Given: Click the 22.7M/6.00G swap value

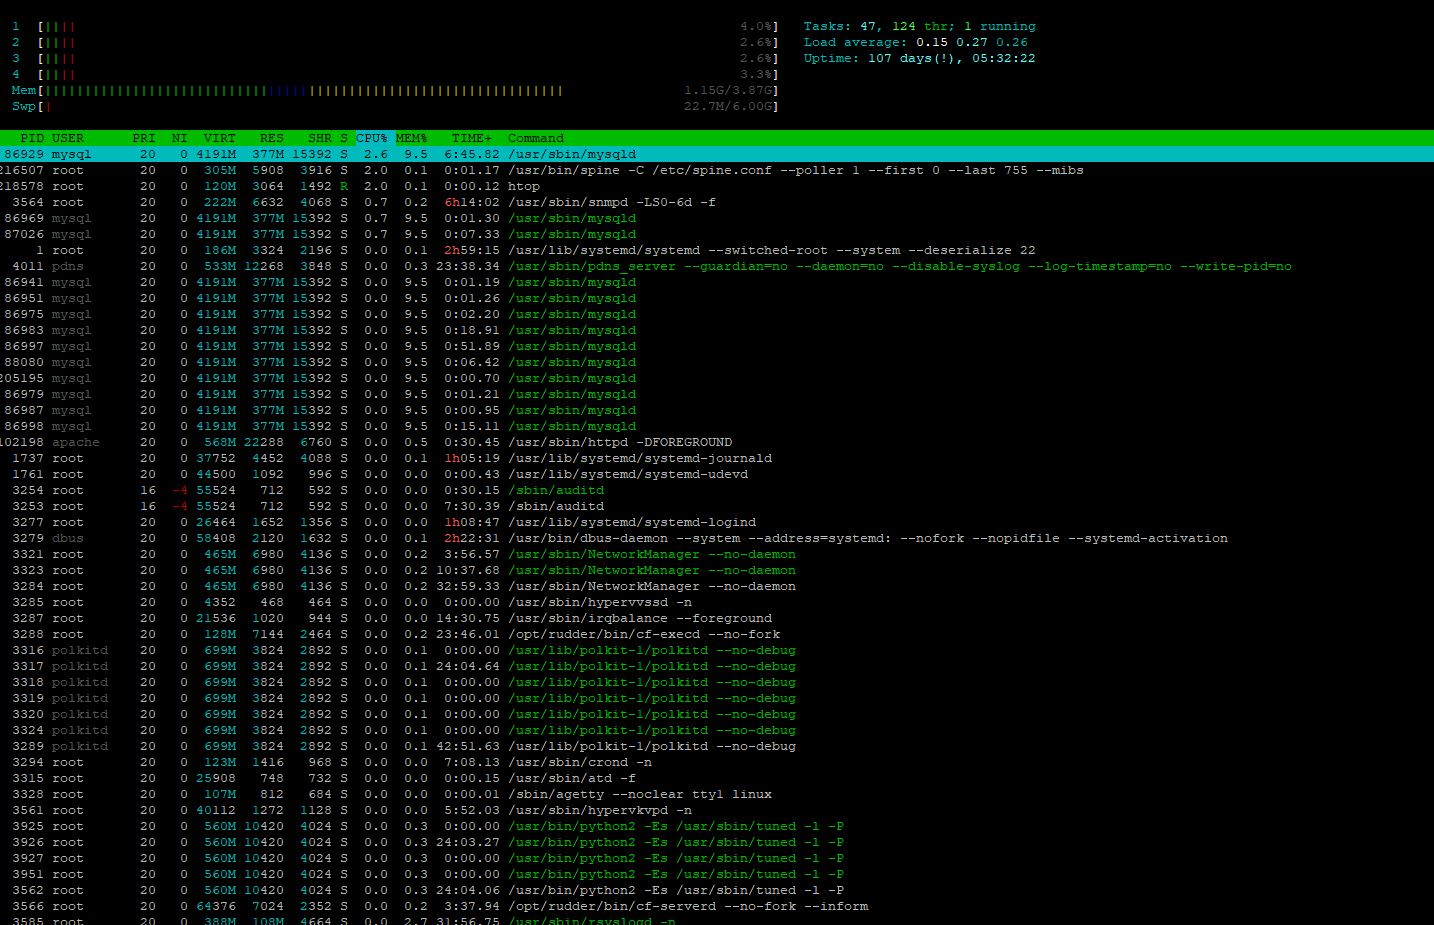Looking at the screenshot, I should [727, 106].
